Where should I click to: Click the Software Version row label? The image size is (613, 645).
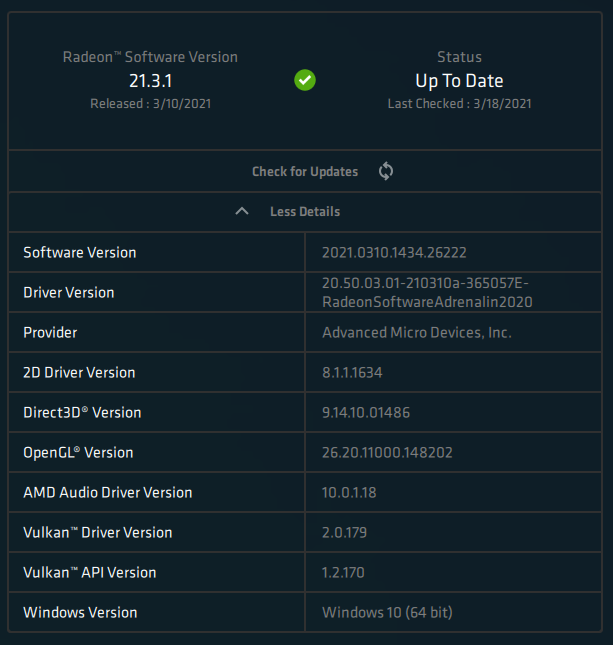[x=80, y=253]
